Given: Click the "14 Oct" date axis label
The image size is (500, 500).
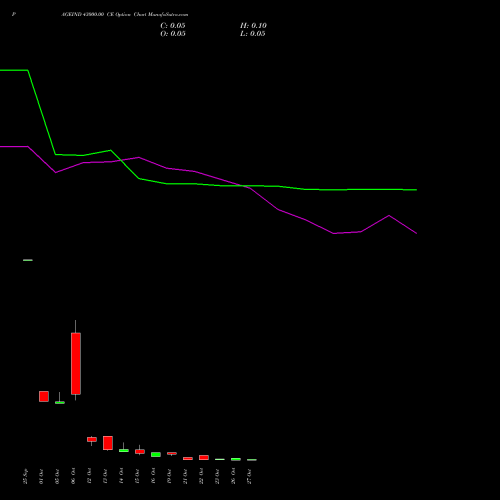Looking at the screenshot, I should pyautogui.click(x=122, y=476).
